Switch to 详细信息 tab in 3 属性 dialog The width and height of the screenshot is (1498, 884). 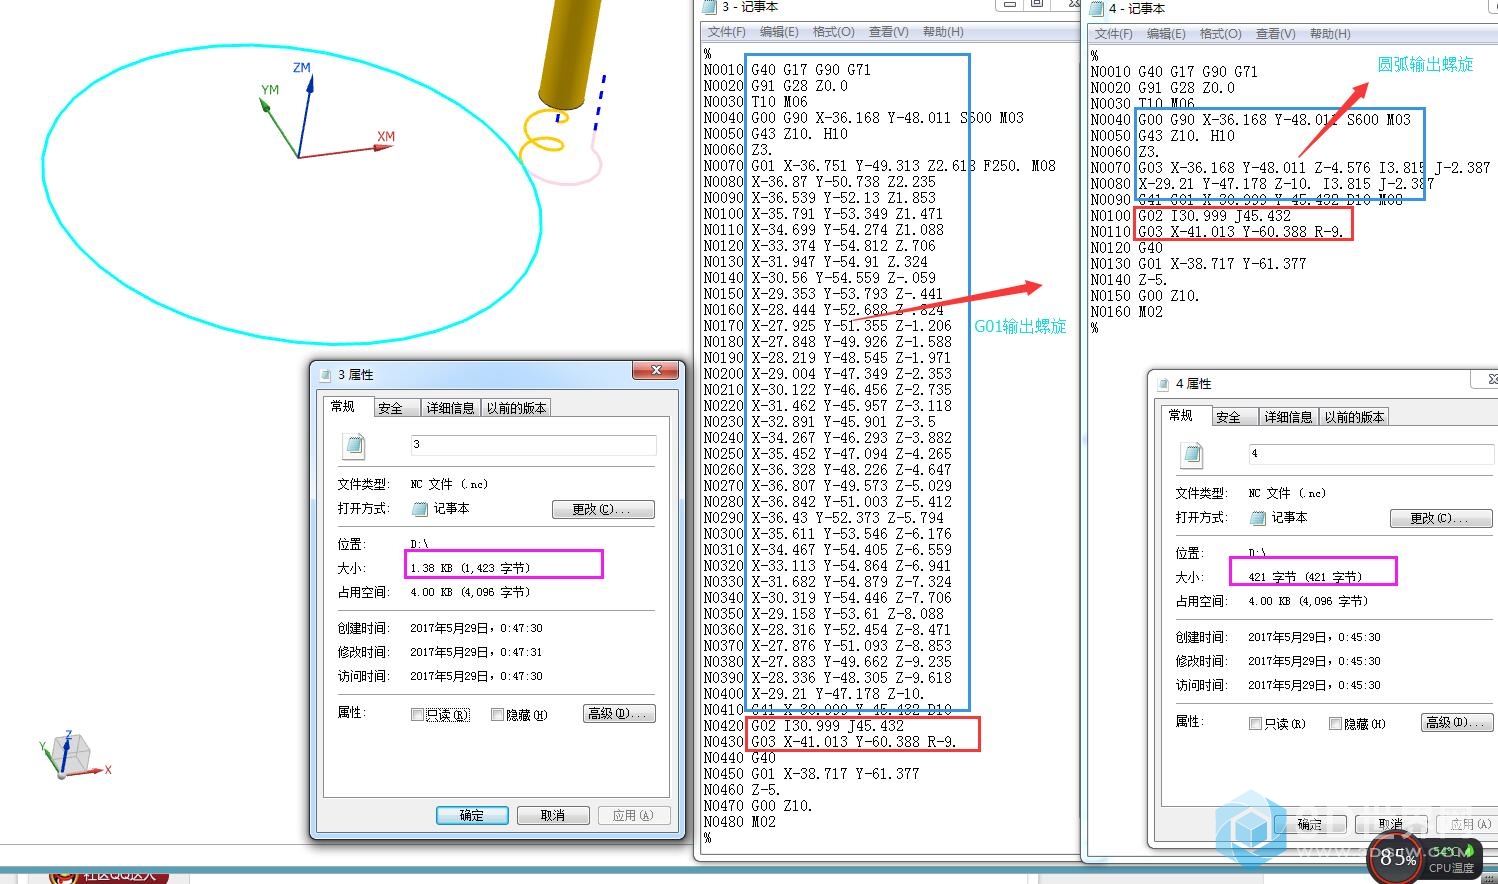(450, 408)
